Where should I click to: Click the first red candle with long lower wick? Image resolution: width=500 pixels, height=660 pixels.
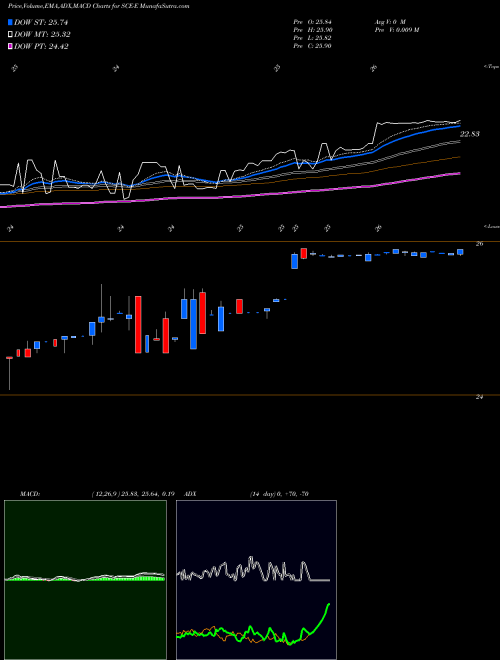[x=9, y=373]
